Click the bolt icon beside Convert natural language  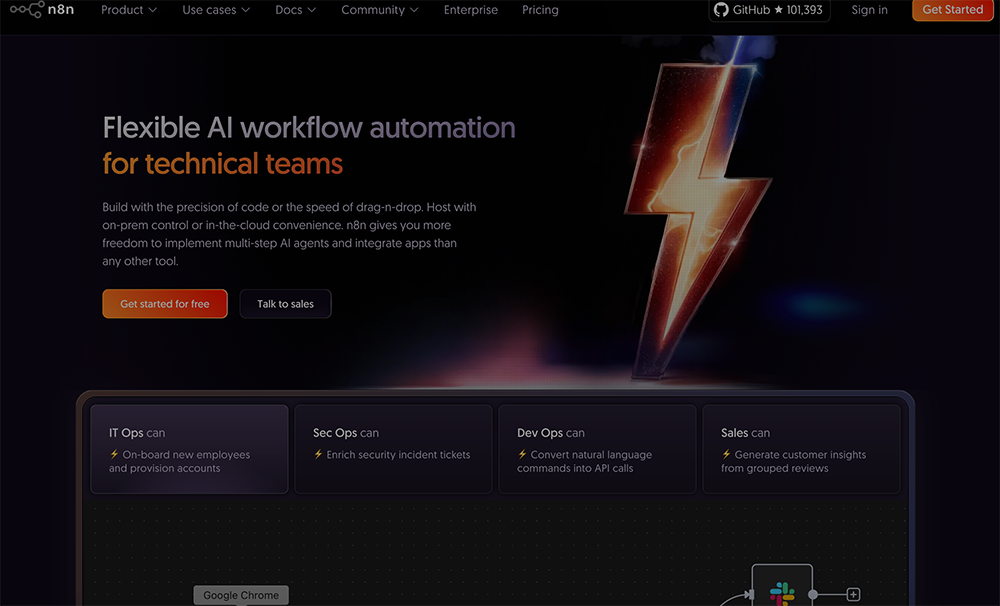click(522, 454)
